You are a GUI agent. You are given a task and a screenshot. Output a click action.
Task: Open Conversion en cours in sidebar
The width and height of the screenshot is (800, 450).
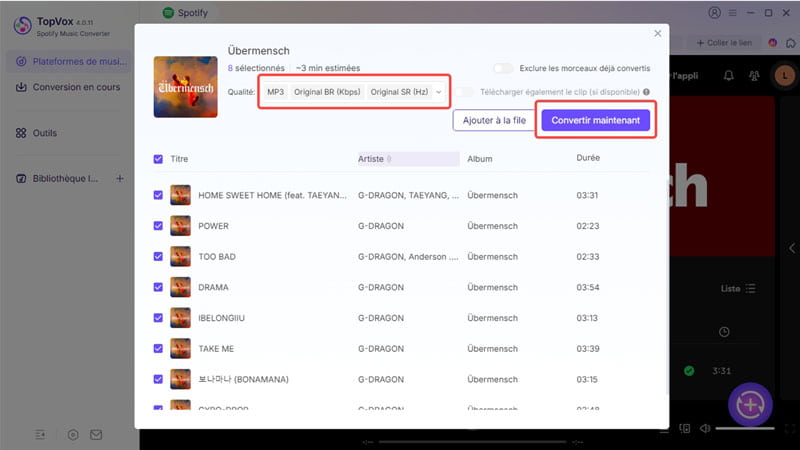68,87
